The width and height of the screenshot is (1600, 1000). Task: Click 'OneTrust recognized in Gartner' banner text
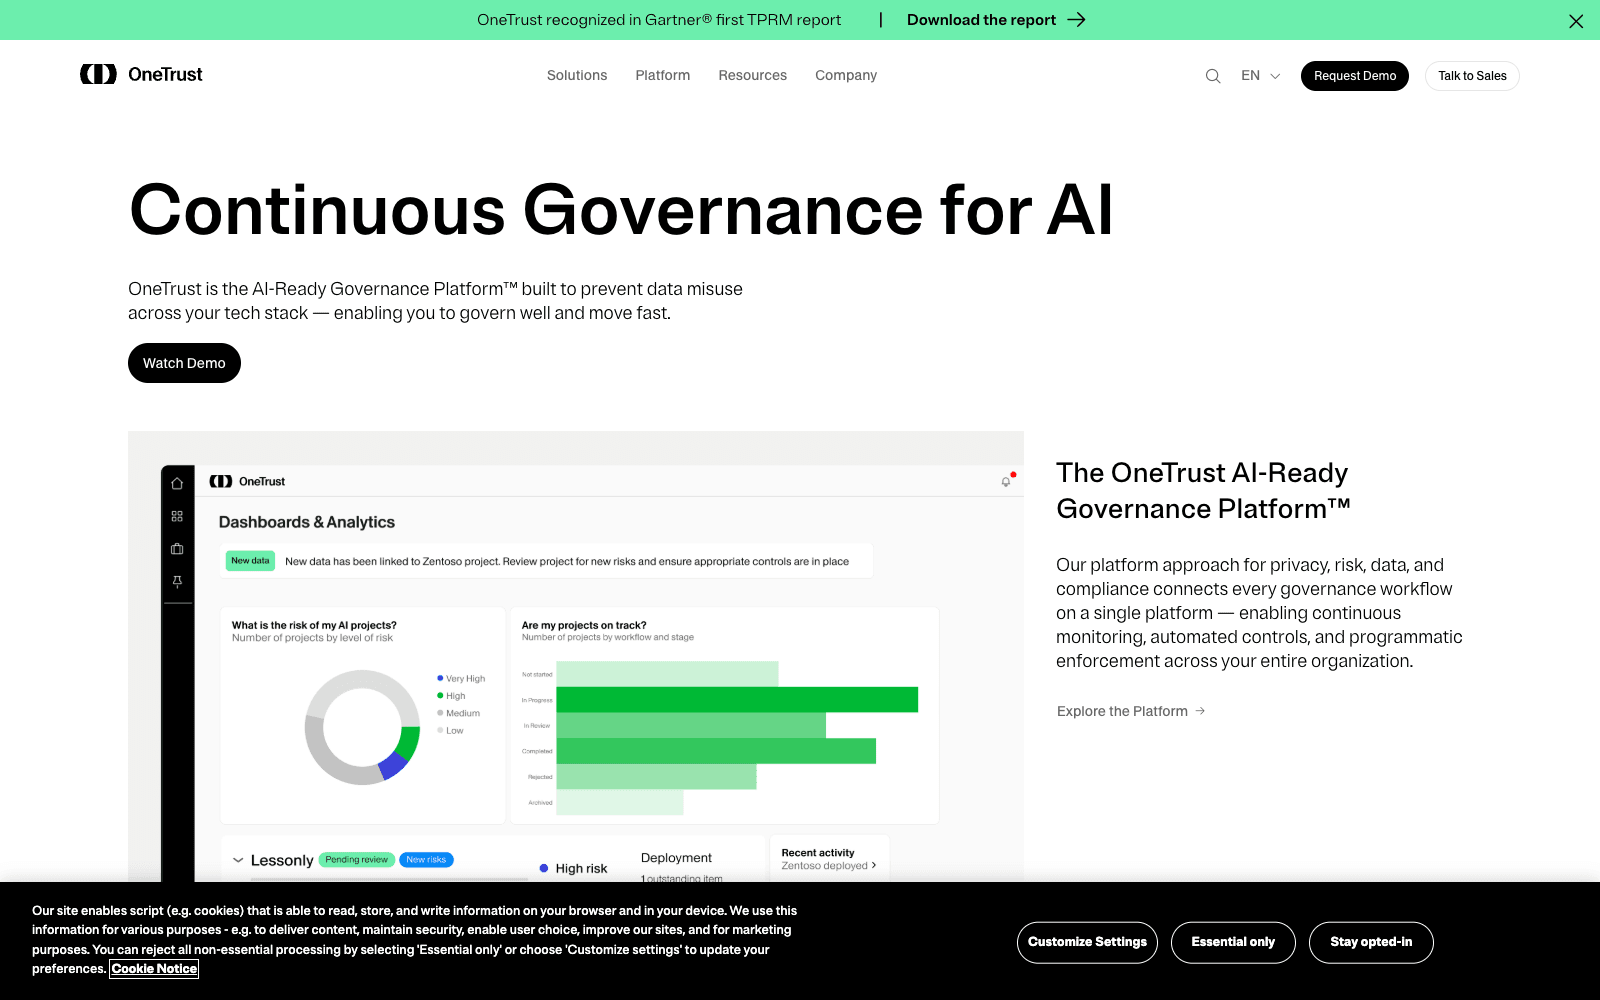pyautogui.click(x=659, y=20)
